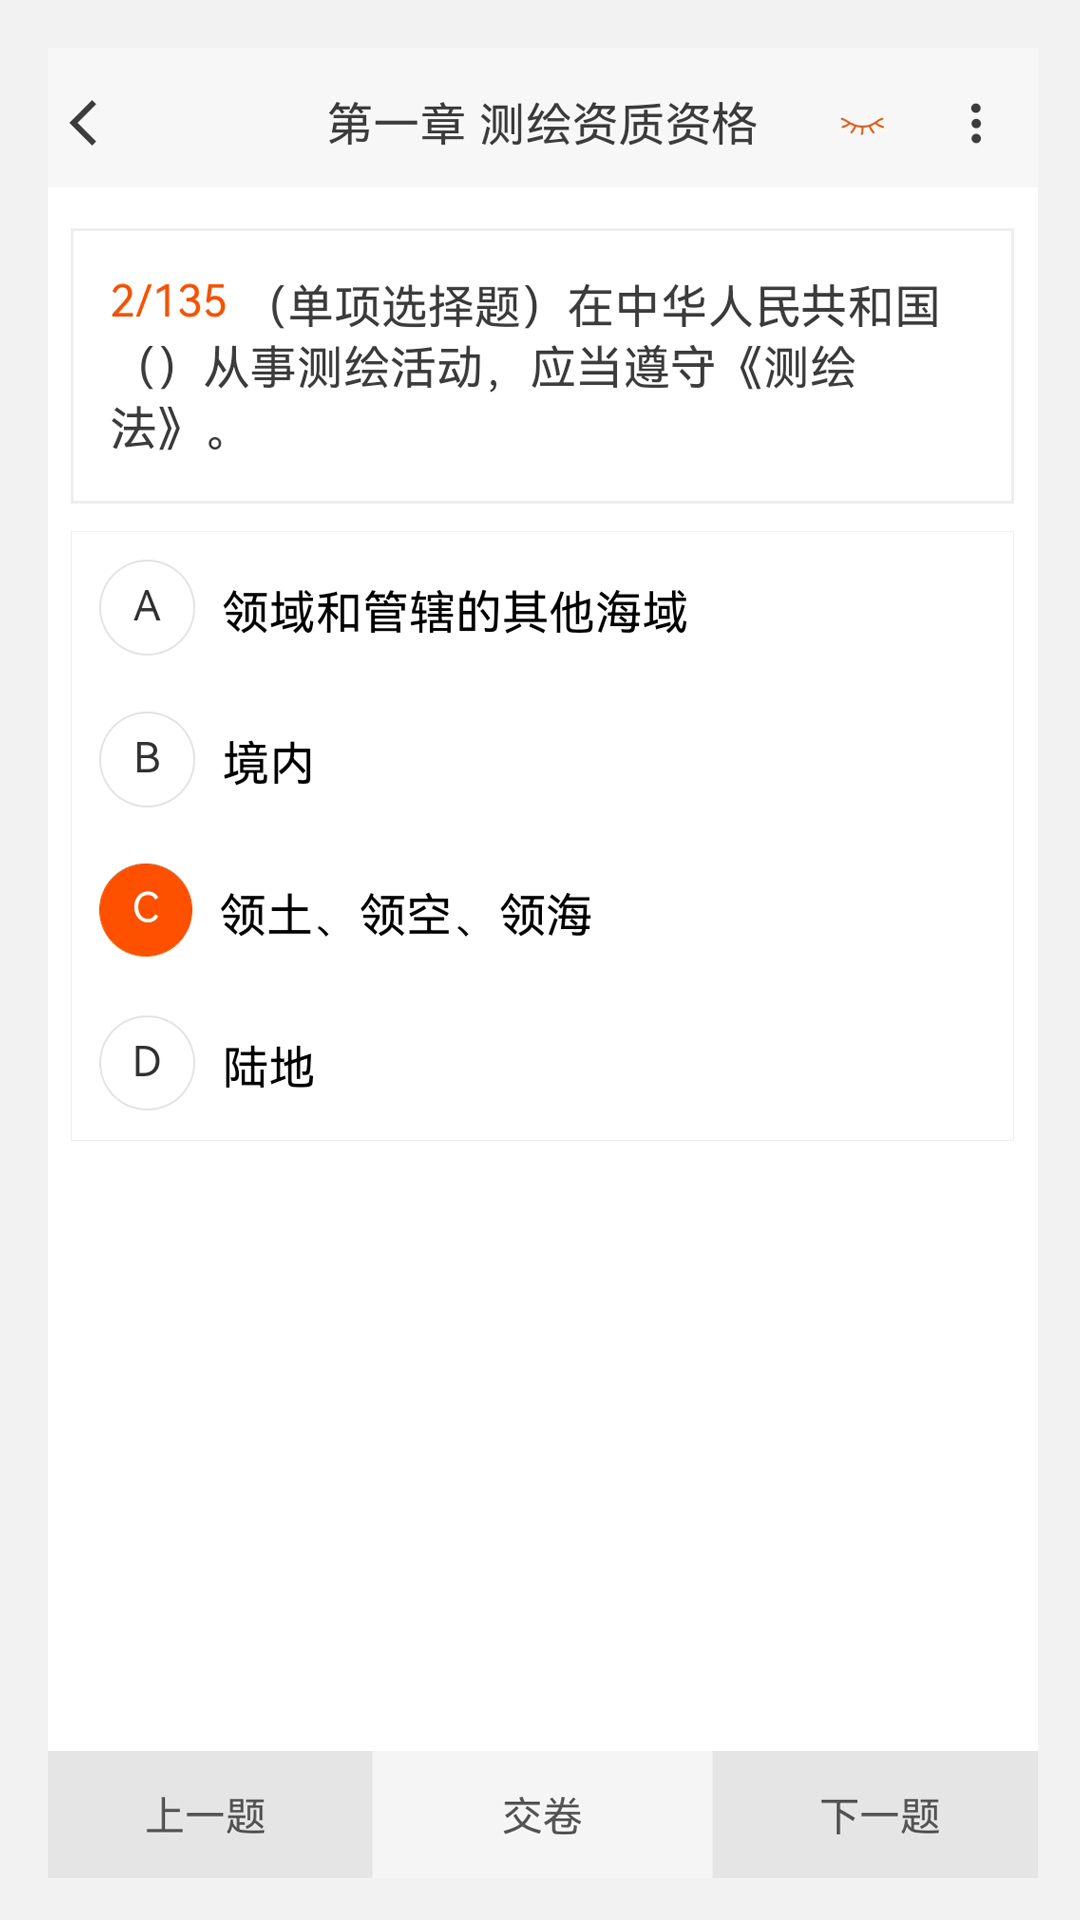Tap the question card's blank parentheses
Viewport: 1080px width, 1920px height.
(157, 369)
